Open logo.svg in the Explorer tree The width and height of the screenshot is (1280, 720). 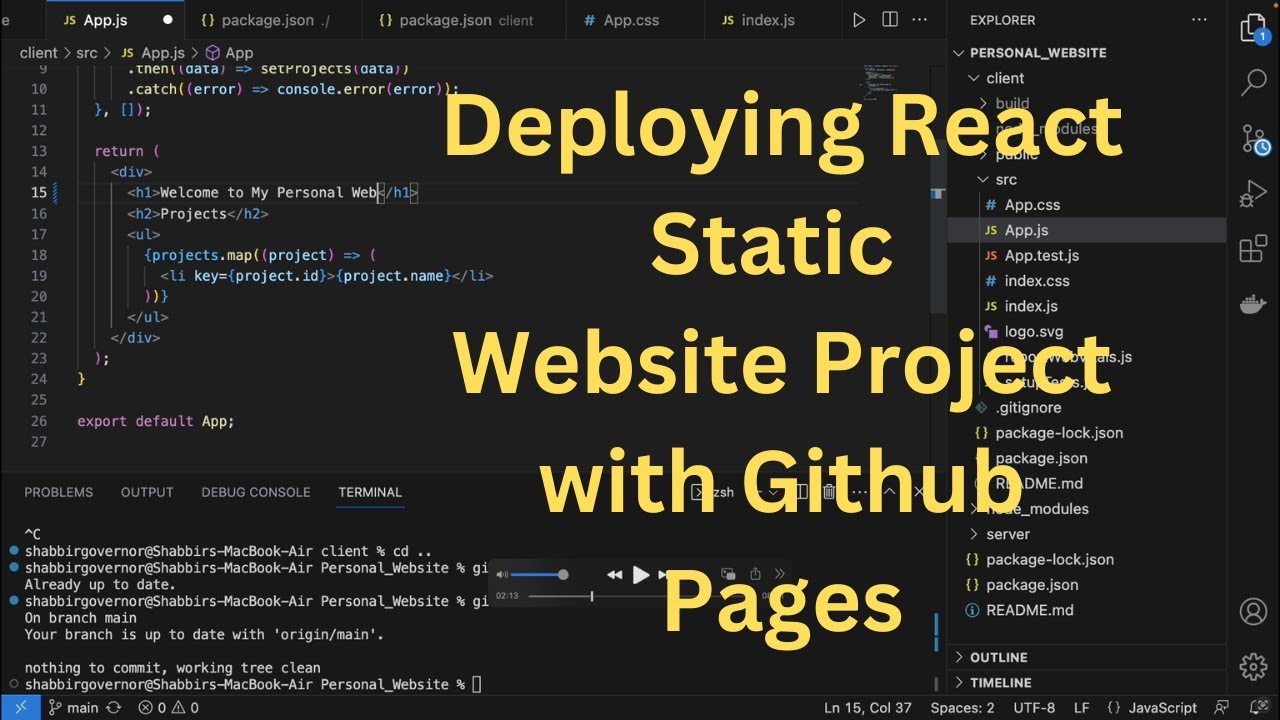point(1087,331)
